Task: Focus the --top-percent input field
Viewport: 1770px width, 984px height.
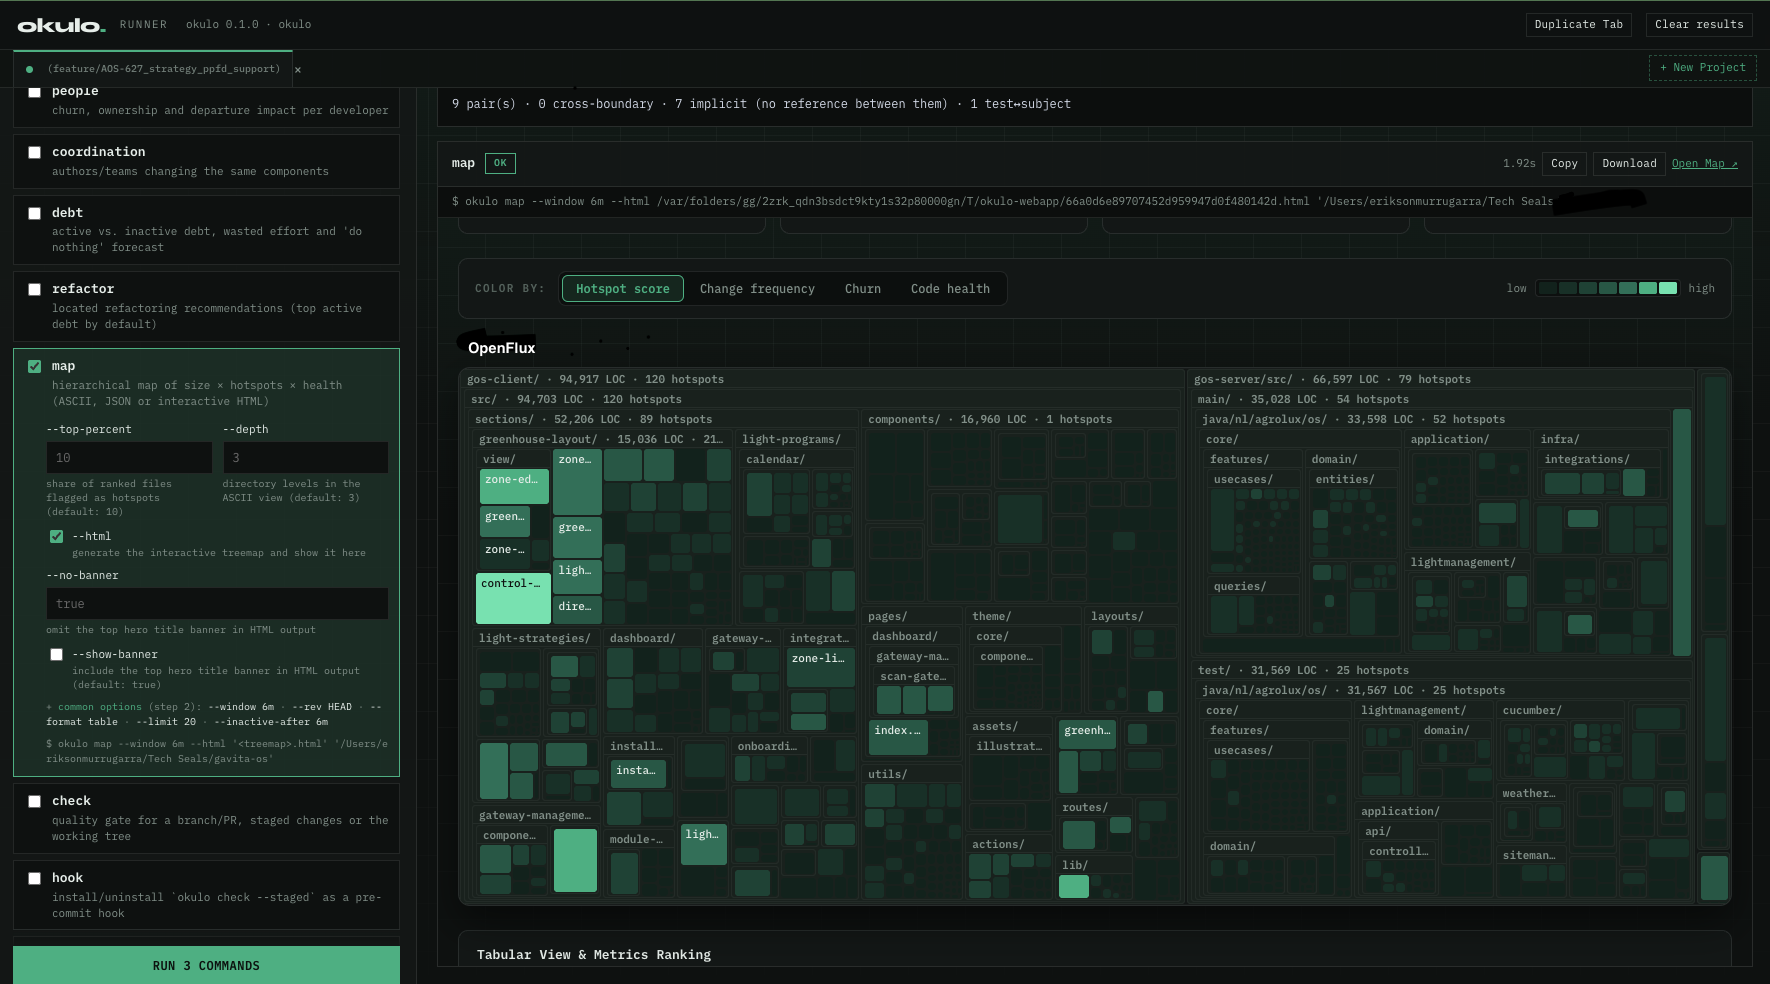Action: 129,457
